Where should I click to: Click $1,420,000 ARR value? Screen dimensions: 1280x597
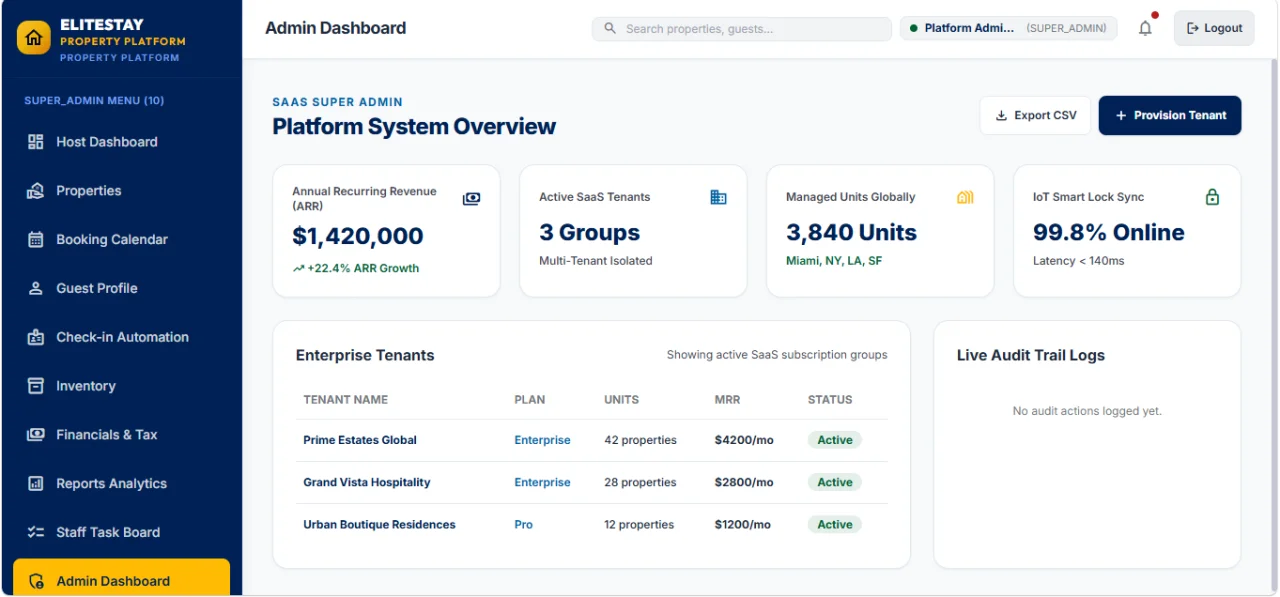click(x=358, y=236)
